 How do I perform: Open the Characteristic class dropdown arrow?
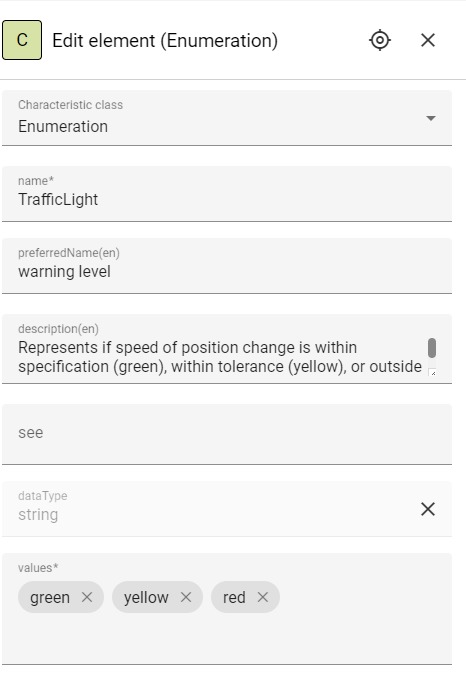pyautogui.click(x=431, y=118)
